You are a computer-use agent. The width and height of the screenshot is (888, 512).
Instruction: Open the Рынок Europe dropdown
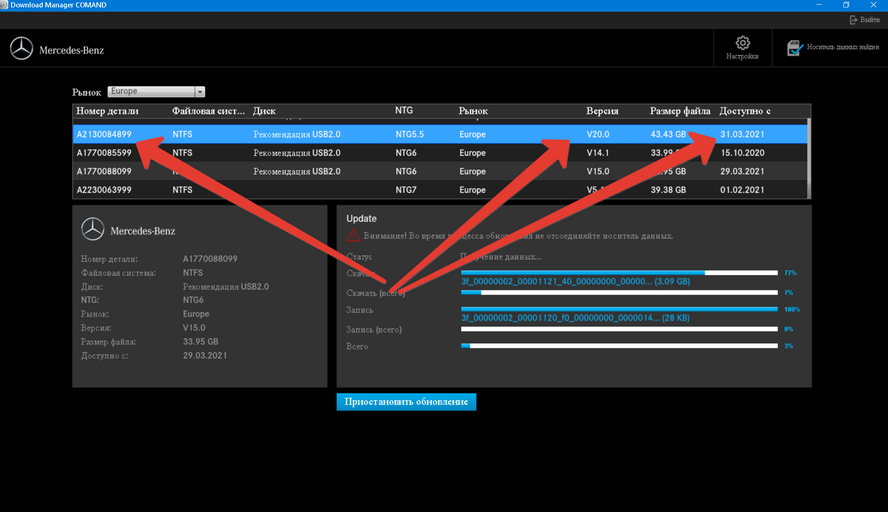point(156,91)
